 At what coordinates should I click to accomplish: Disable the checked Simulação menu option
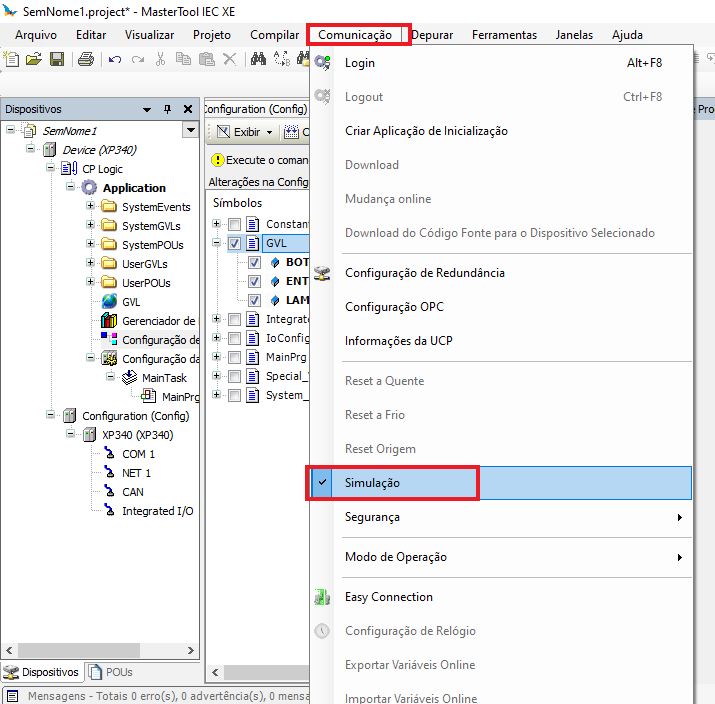tap(372, 483)
